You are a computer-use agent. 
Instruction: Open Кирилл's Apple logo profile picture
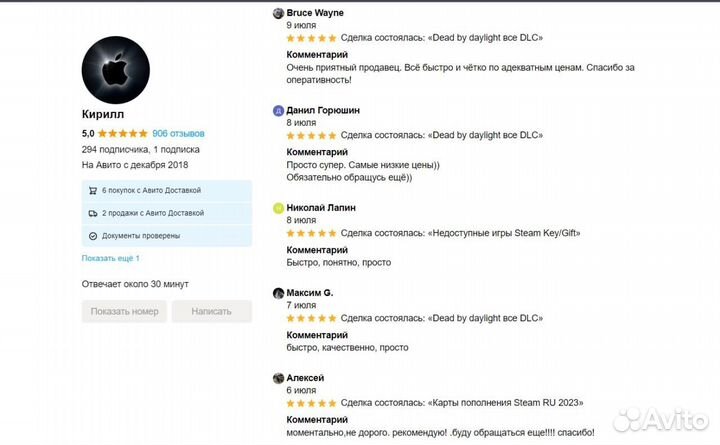coord(115,70)
